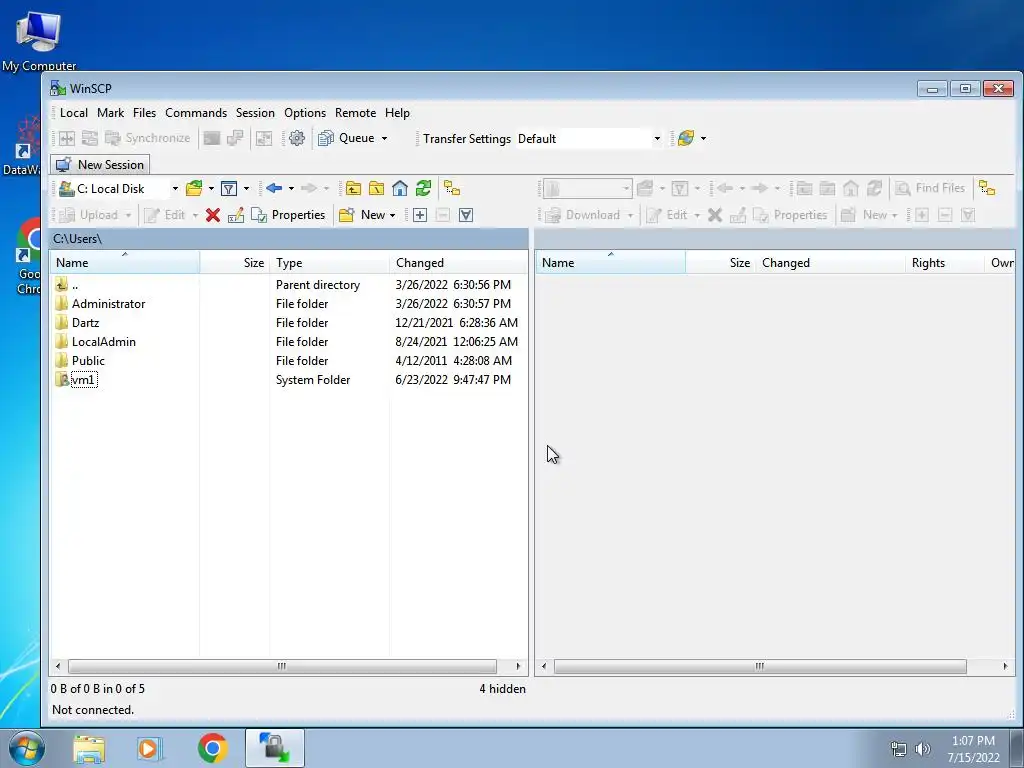Show the remote directory tree icon
Image resolution: width=1024 pixels, height=768 pixels.
(x=987, y=189)
